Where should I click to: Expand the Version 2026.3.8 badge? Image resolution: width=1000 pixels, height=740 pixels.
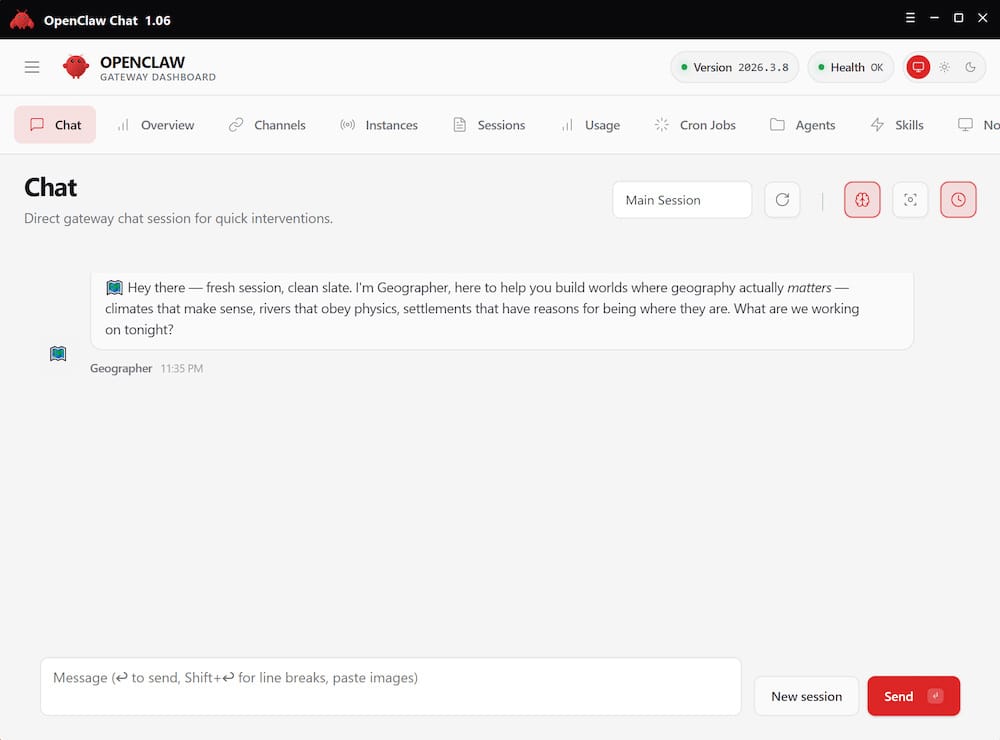pos(734,66)
